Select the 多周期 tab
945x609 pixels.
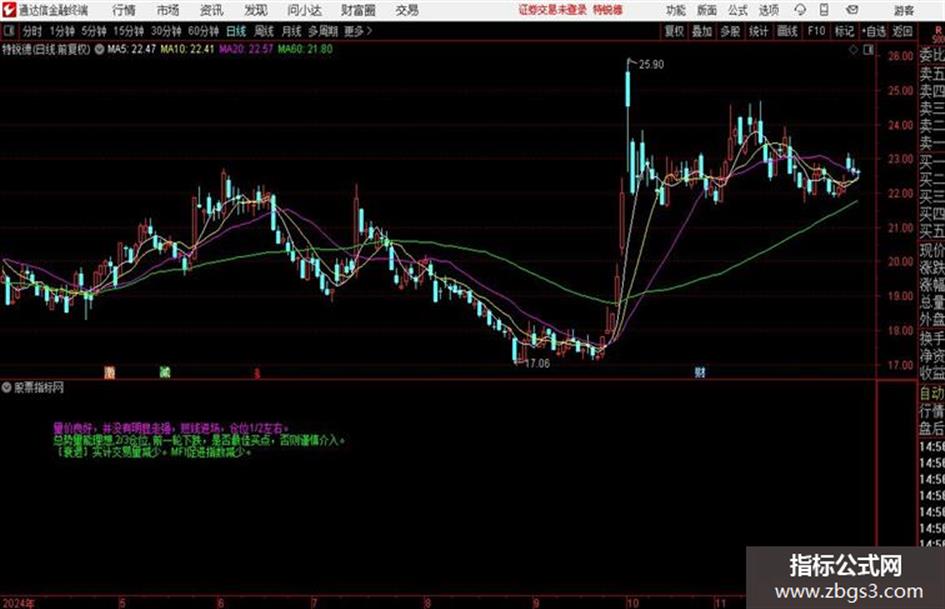click(x=323, y=31)
